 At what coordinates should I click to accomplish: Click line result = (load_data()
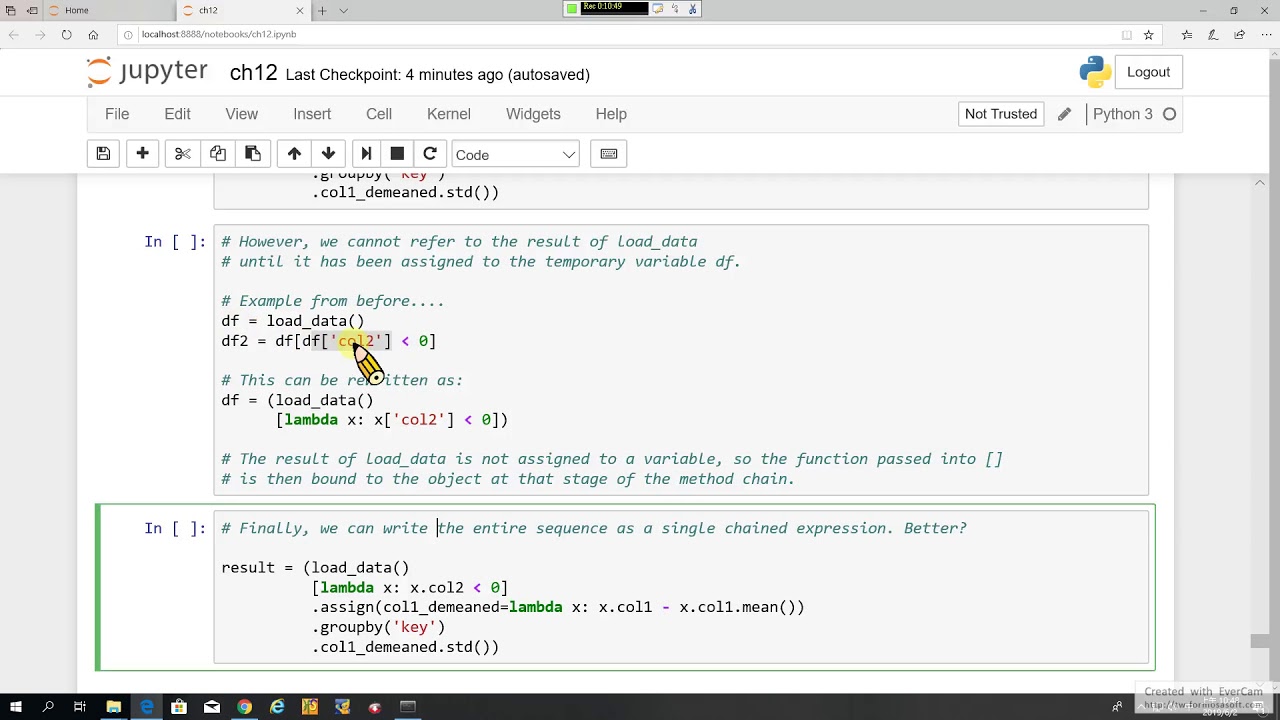click(x=315, y=568)
